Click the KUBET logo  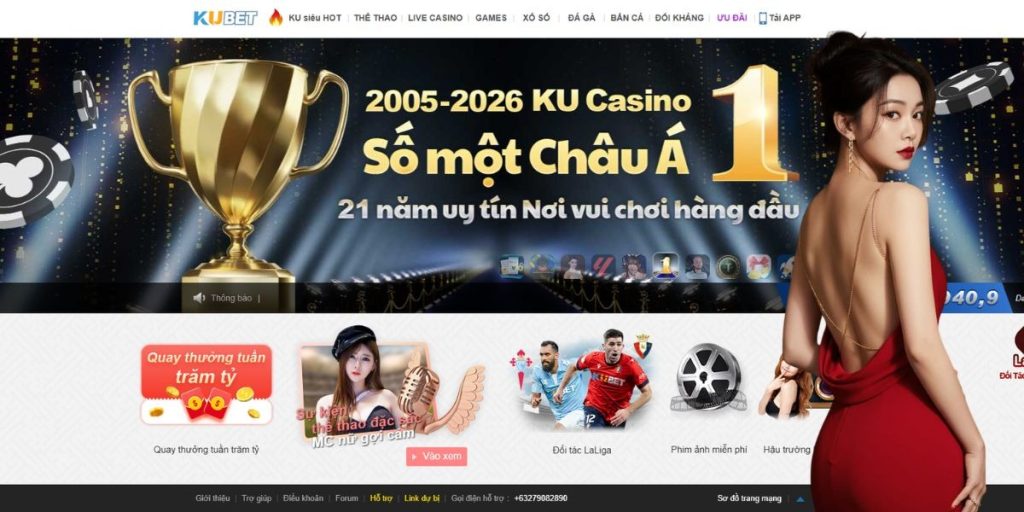(x=225, y=18)
